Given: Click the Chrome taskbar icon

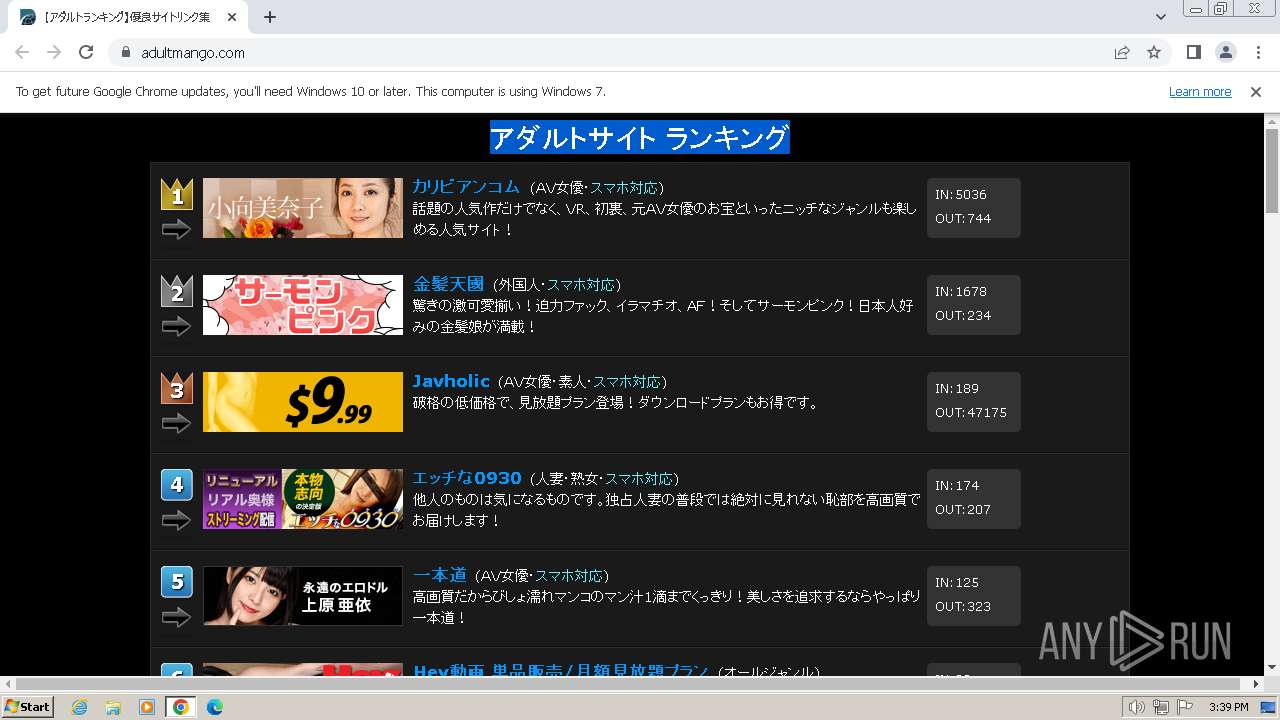Looking at the screenshot, I should (181, 707).
